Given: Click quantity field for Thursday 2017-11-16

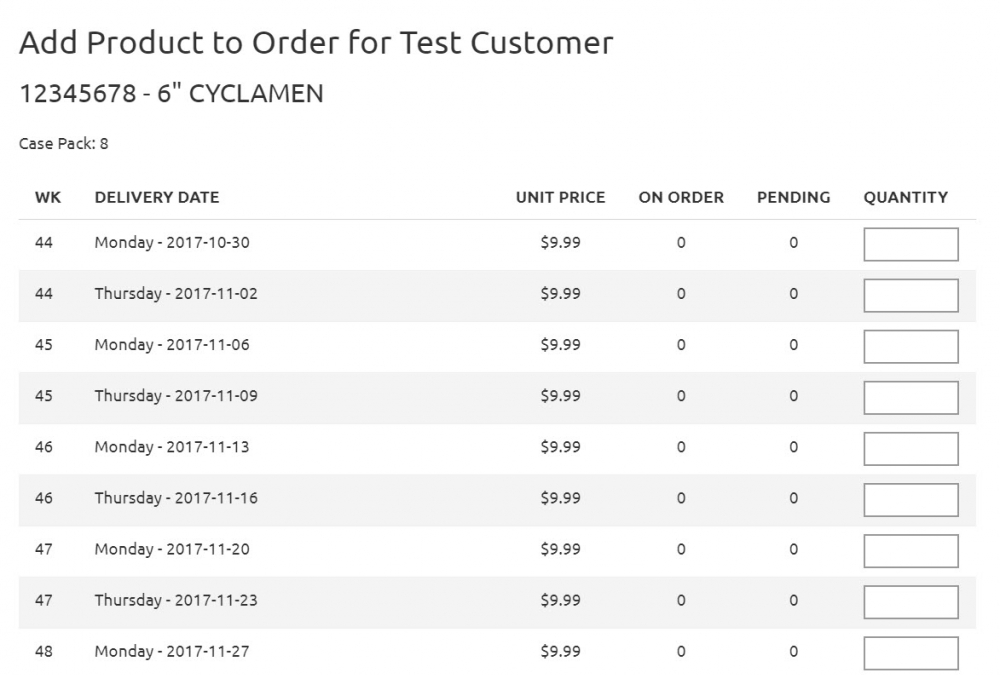Looking at the screenshot, I should [x=911, y=500].
